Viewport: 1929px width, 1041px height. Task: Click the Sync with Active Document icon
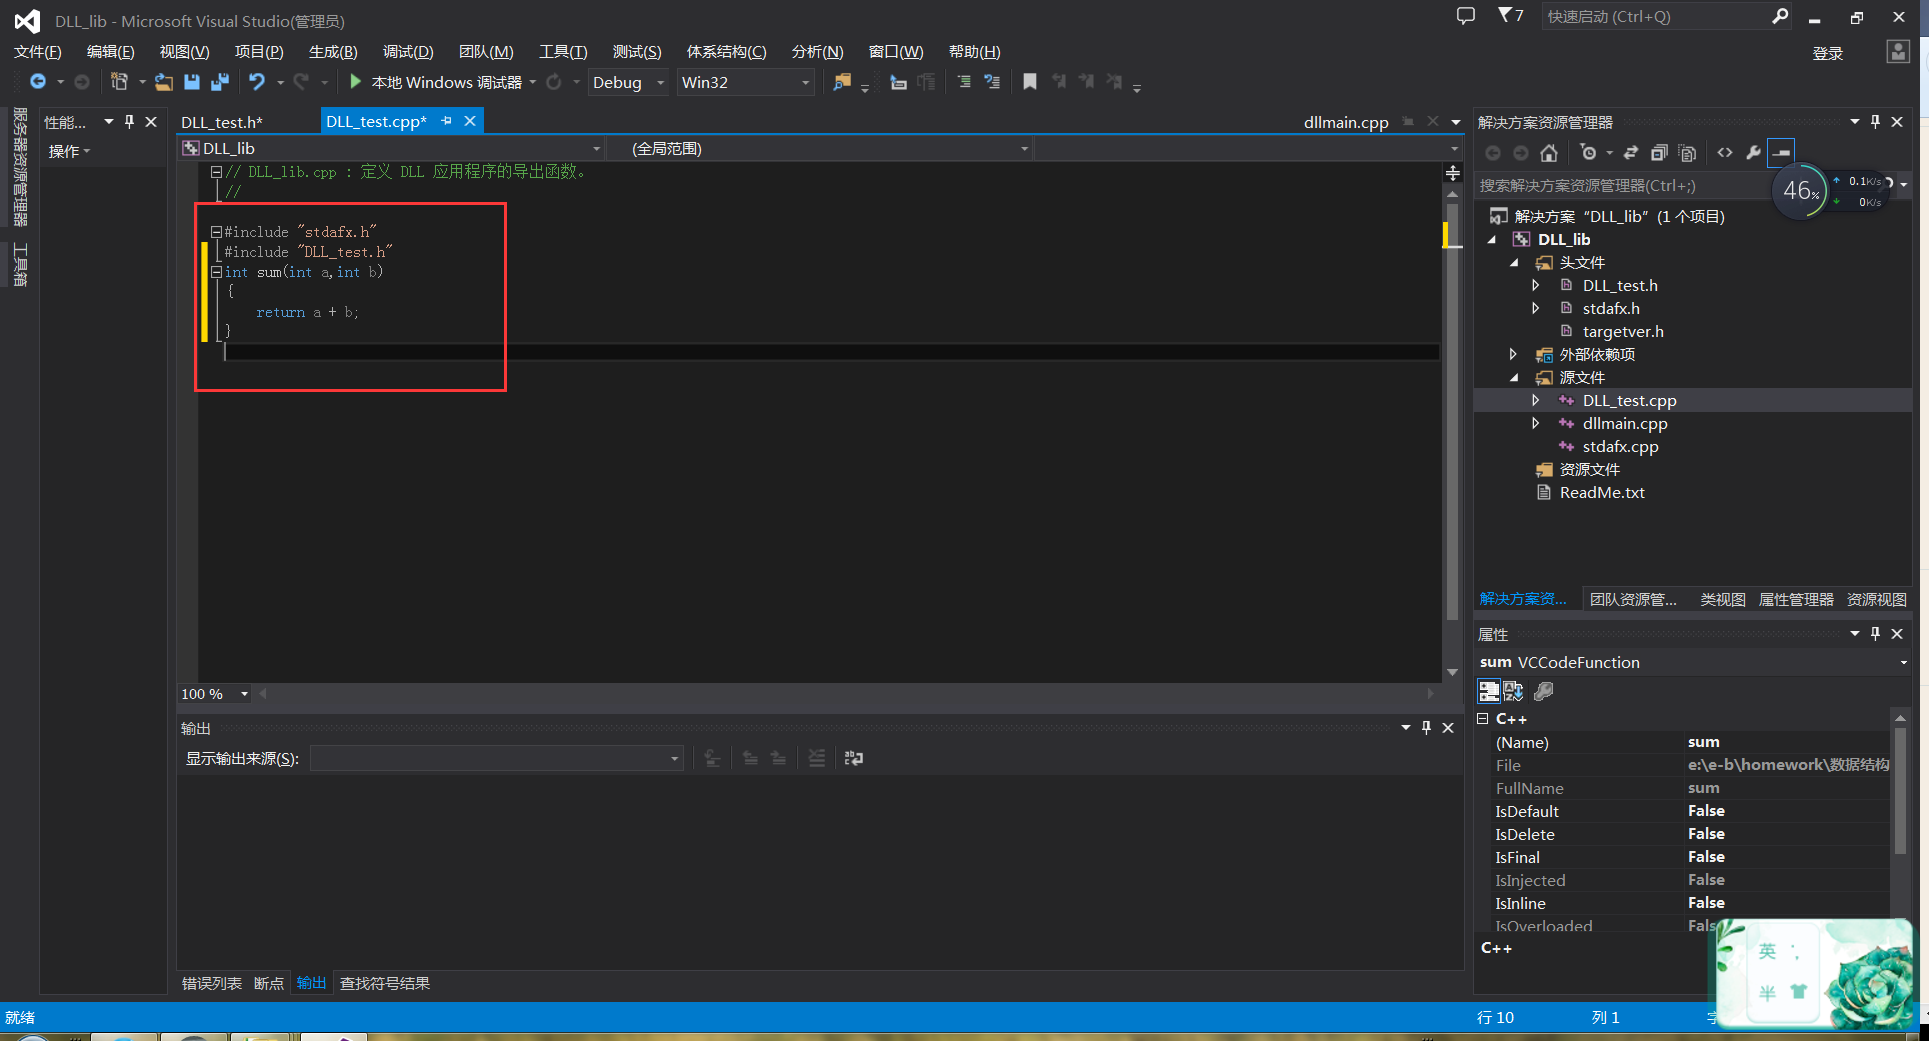1631,153
